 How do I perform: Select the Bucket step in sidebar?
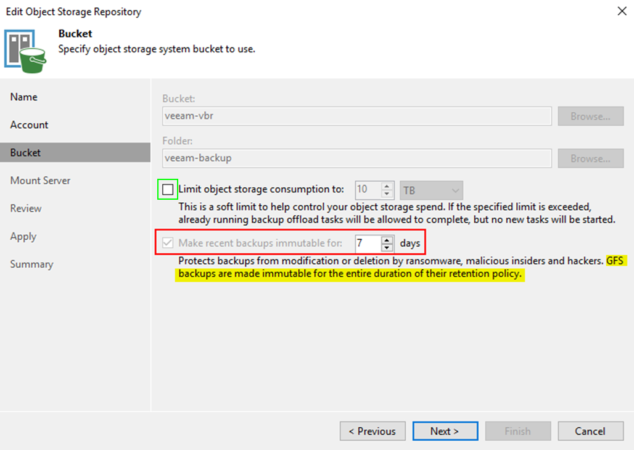pos(26,153)
